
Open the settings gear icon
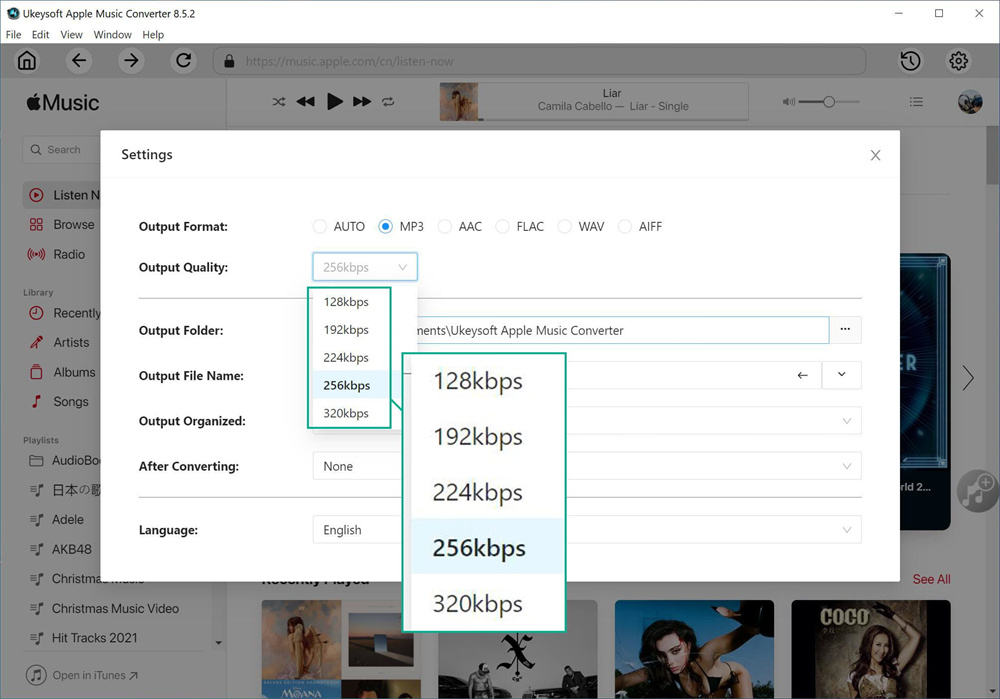[958, 61]
